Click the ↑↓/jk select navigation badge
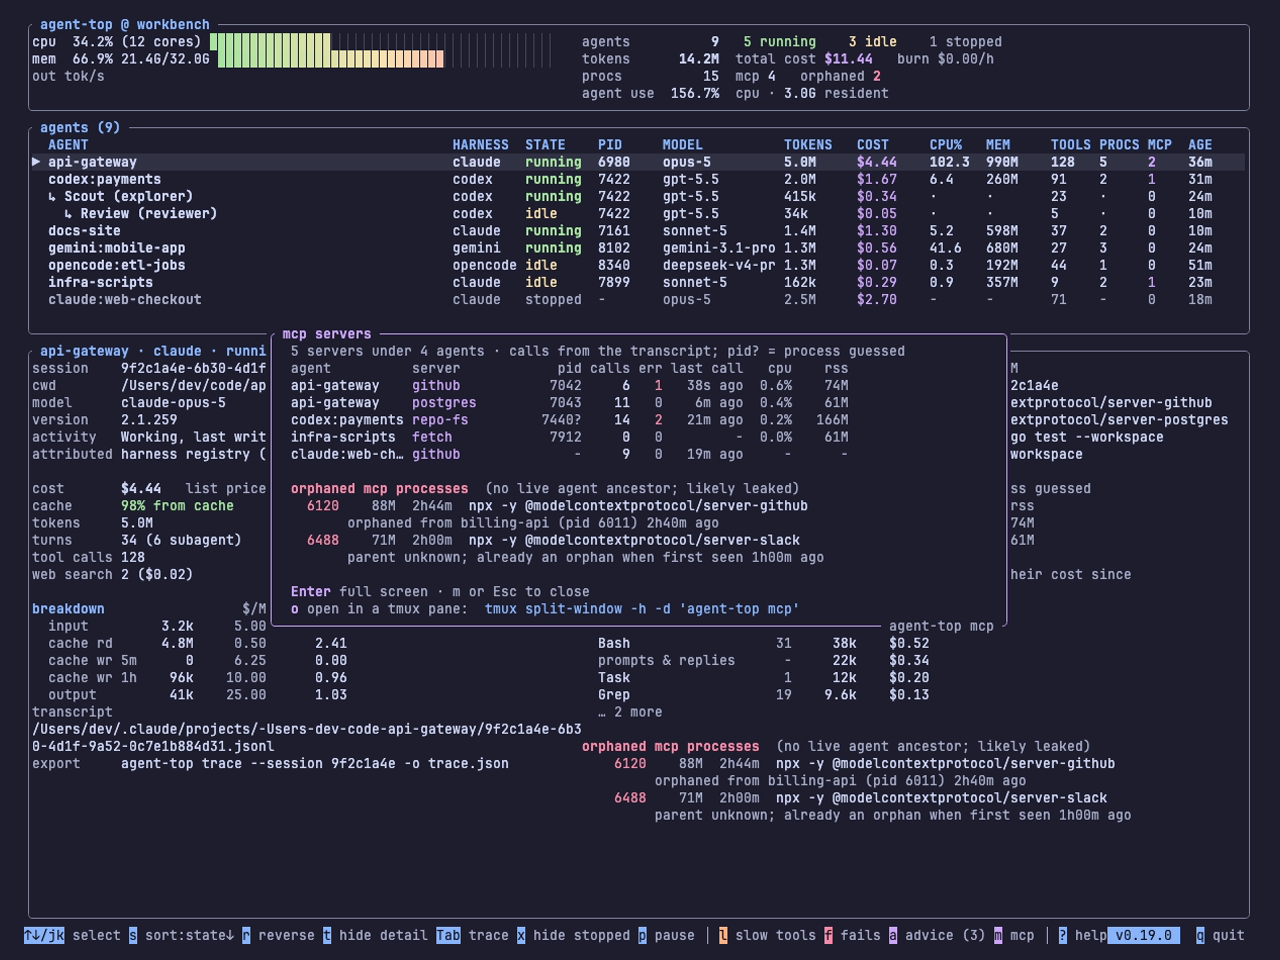The width and height of the screenshot is (1280, 960). coord(44,935)
